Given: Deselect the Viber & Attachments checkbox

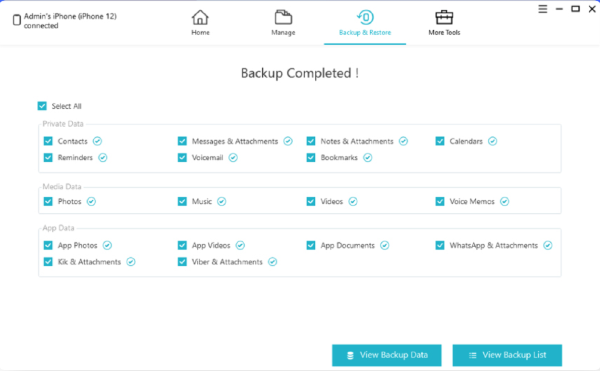Looking at the screenshot, I should click(182, 262).
